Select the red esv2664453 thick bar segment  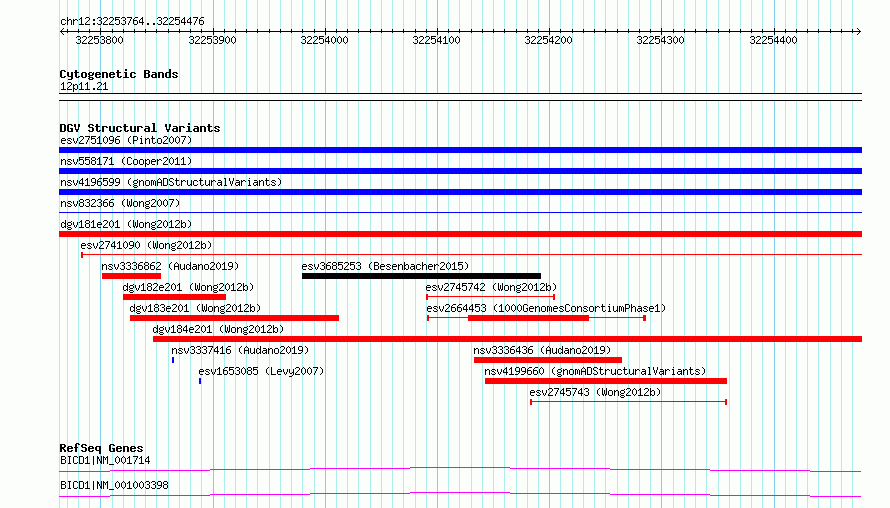coord(528,318)
